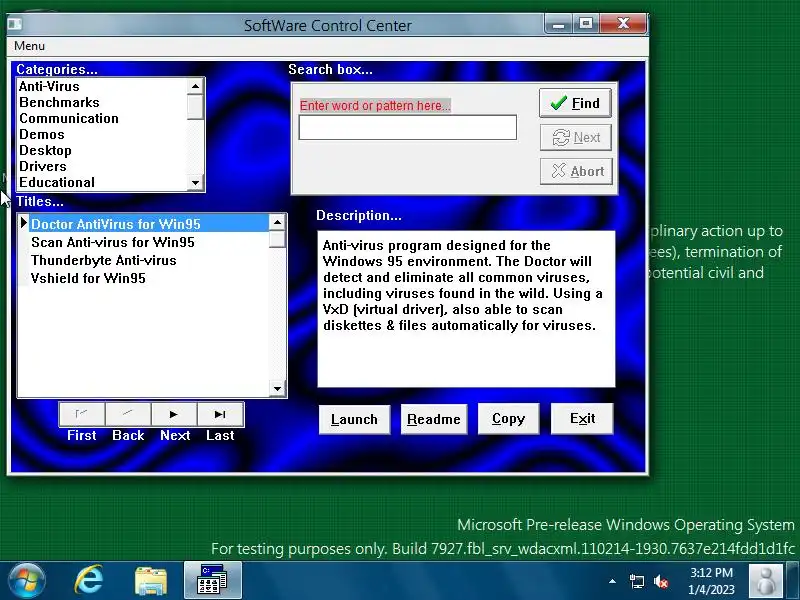Go to Next record arrow button
This screenshot has height=600, width=800.
(x=174, y=414)
